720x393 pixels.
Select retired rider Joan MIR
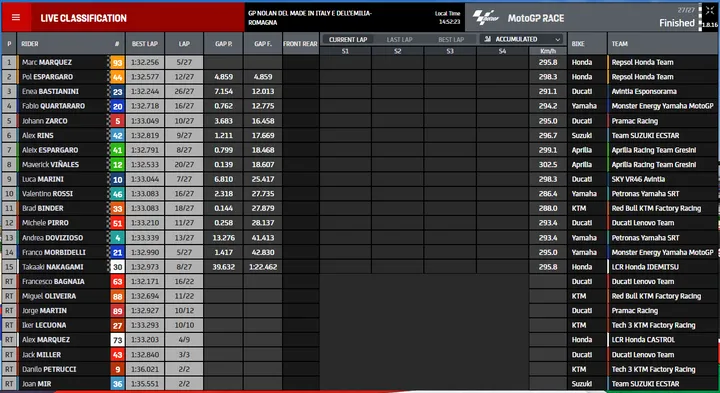pos(37,384)
